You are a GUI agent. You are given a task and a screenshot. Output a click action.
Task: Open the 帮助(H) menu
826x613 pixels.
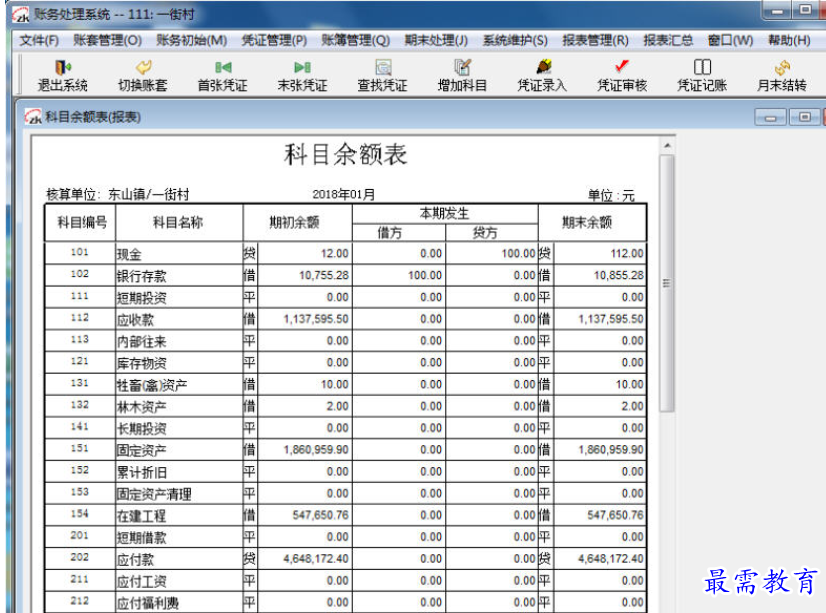(789, 41)
